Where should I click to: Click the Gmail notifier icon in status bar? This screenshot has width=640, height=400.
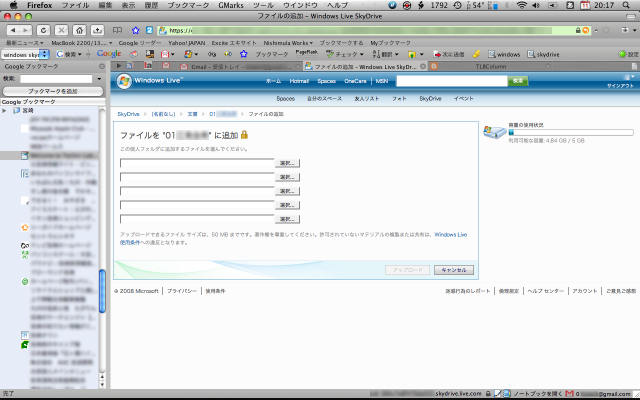(x=569, y=394)
